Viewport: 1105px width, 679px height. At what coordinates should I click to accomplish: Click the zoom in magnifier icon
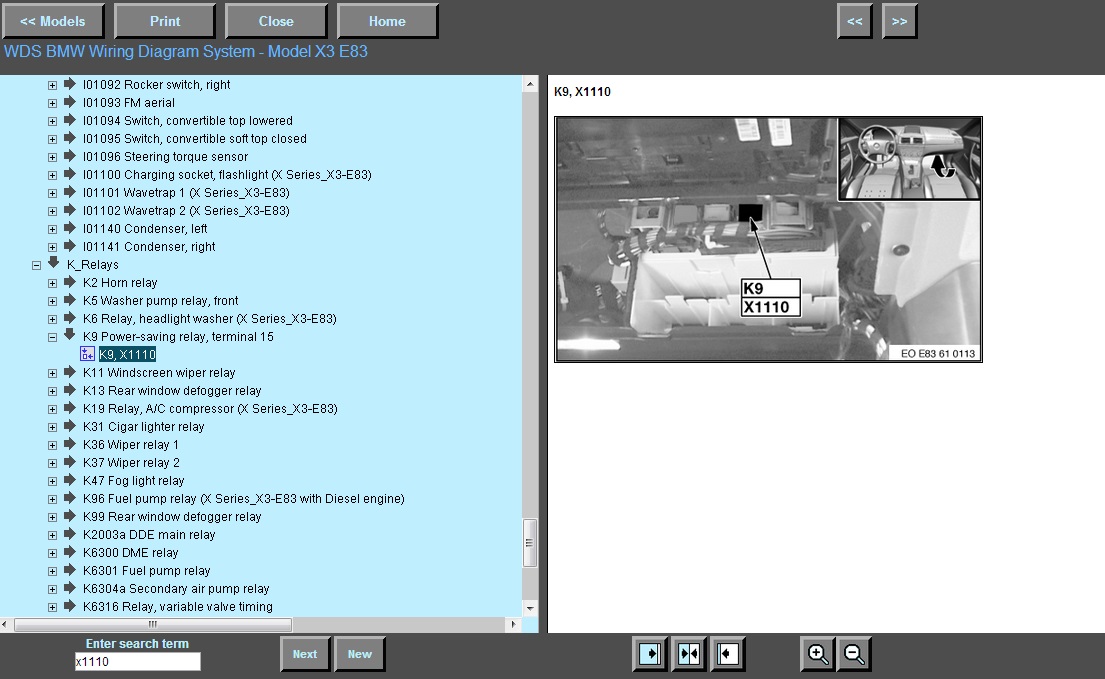[818, 654]
